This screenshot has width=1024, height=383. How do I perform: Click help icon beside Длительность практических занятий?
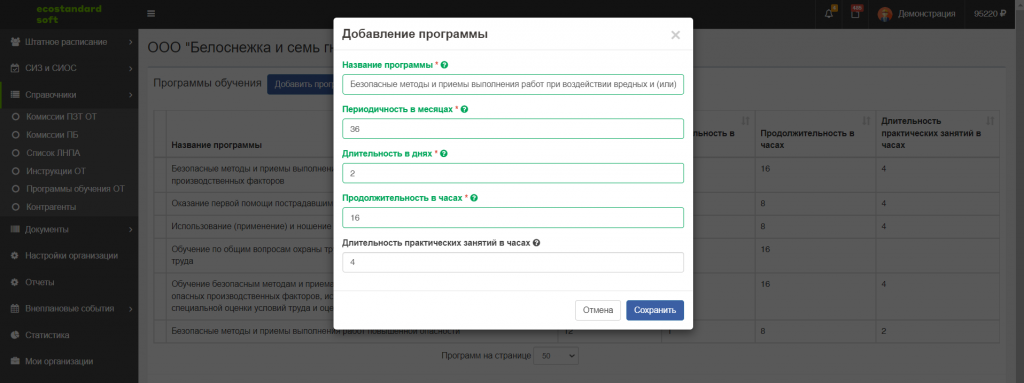pos(536,242)
